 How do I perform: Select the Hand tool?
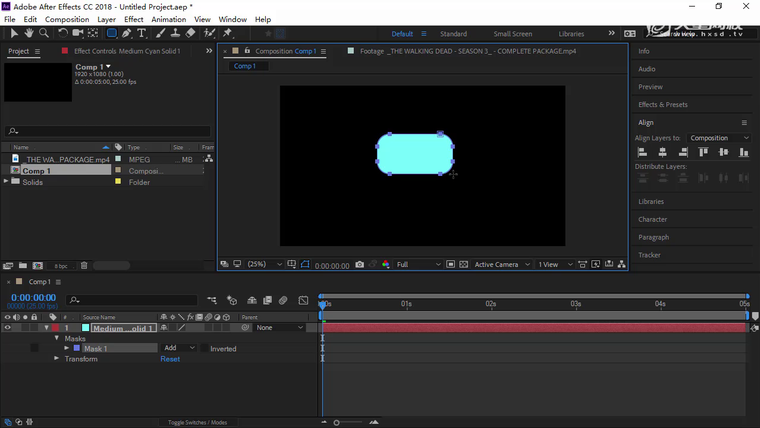(x=29, y=33)
